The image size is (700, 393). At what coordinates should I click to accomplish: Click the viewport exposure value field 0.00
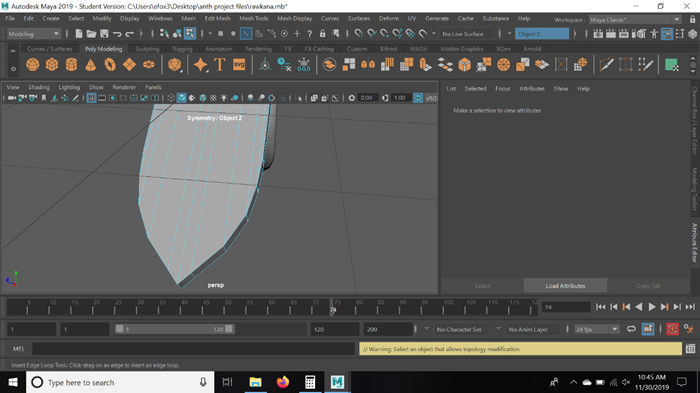click(368, 98)
